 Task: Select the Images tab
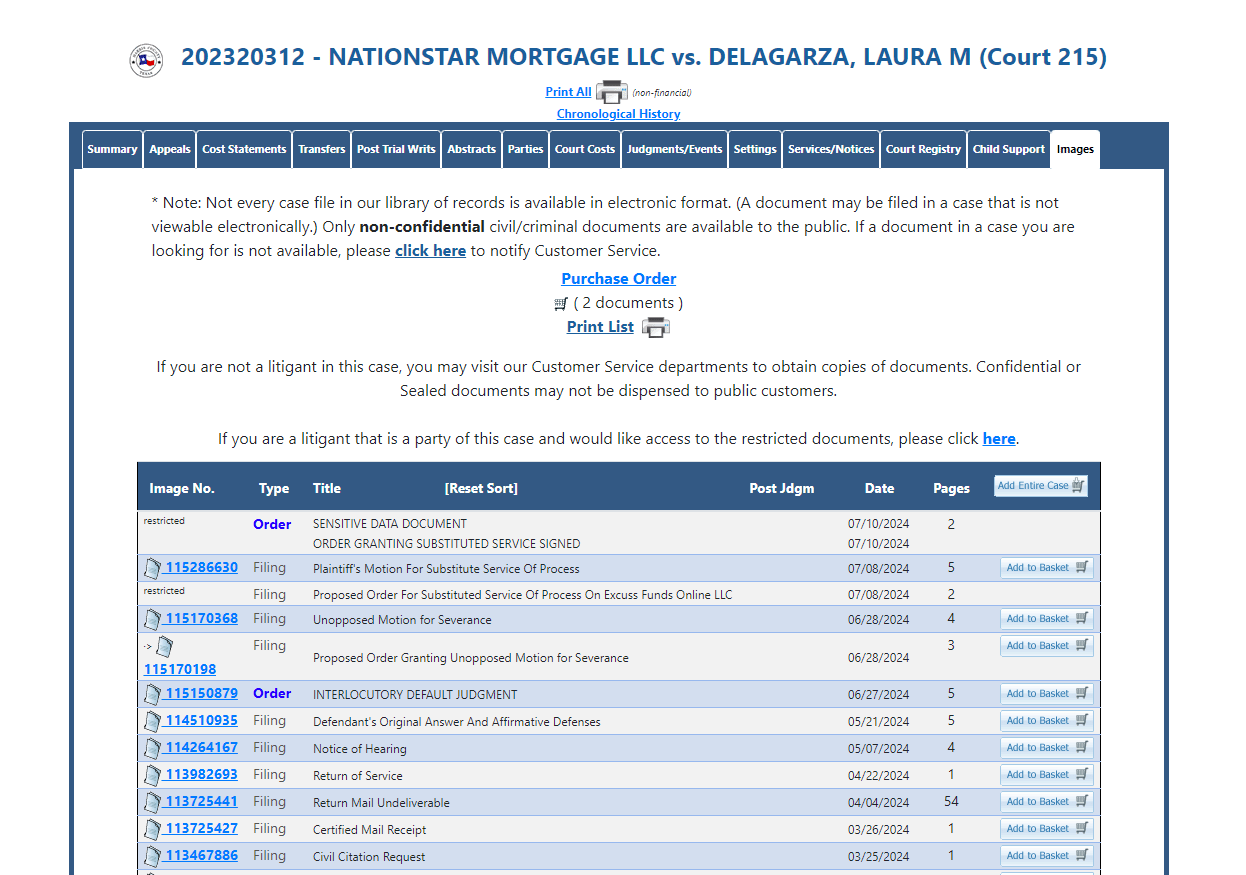point(1075,150)
